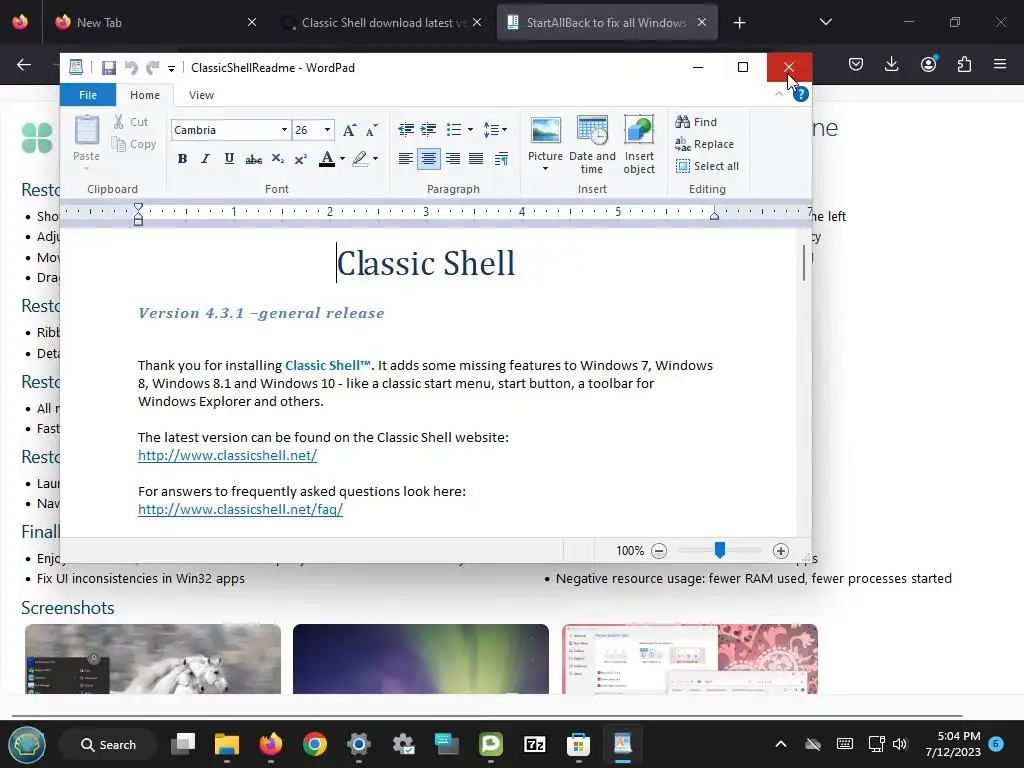Viewport: 1024px width, 768px height.
Task: Click the bullet list icon
Action: coord(454,129)
